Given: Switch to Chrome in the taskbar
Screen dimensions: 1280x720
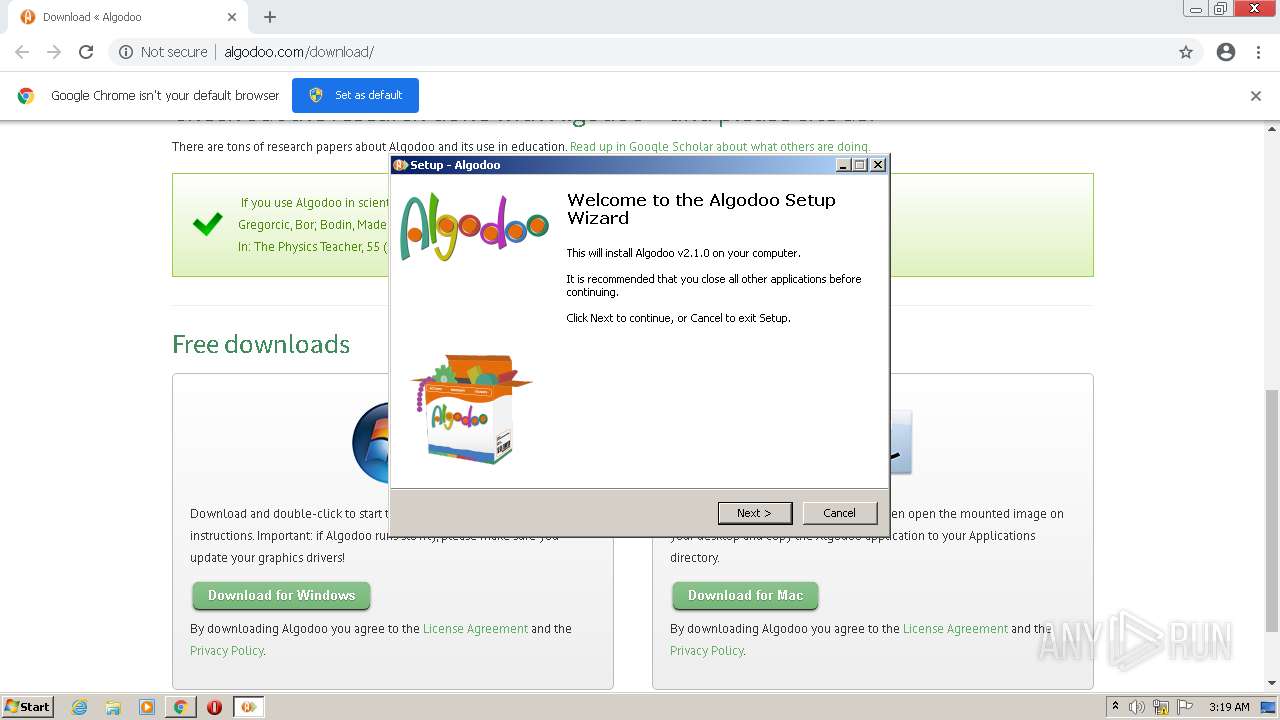Looking at the screenshot, I should [180, 707].
